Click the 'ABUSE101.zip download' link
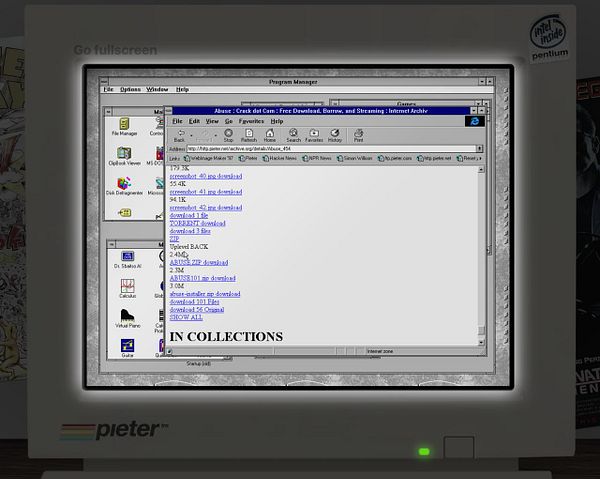The height and width of the screenshot is (479, 600). click(202, 278)
